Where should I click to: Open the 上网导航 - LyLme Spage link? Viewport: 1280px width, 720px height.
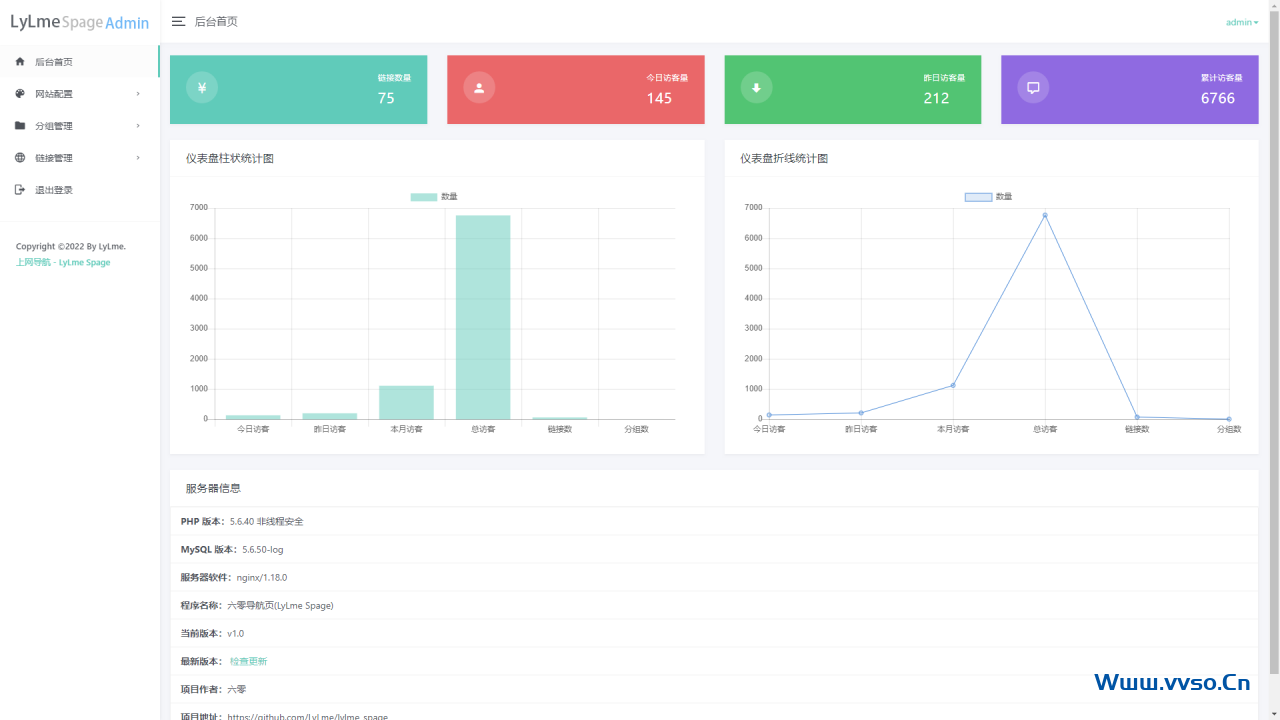(63, 263)
